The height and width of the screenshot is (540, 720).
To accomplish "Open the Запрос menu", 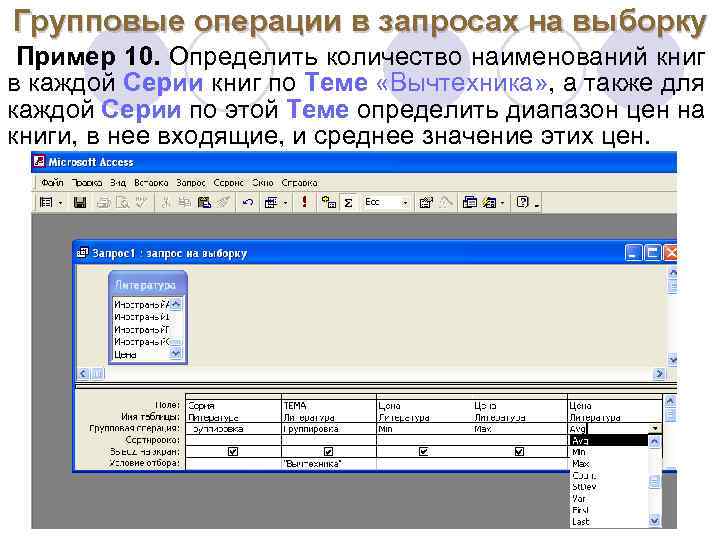I will [191, 183].
